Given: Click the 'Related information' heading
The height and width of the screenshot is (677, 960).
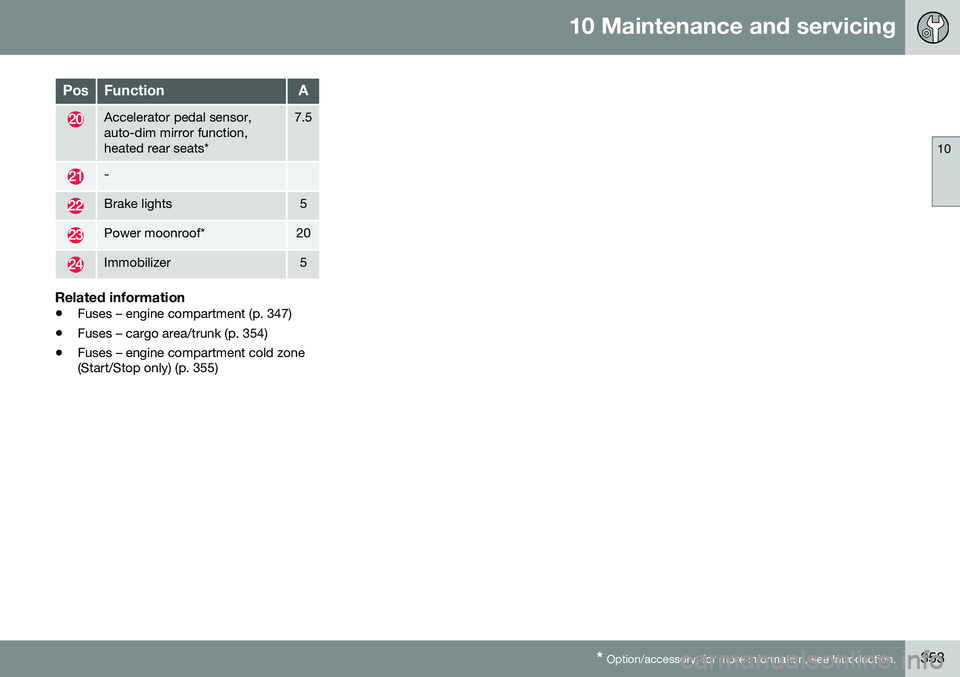Looking at the screenshot, I should pyautogui.click(x=120, y=297).
